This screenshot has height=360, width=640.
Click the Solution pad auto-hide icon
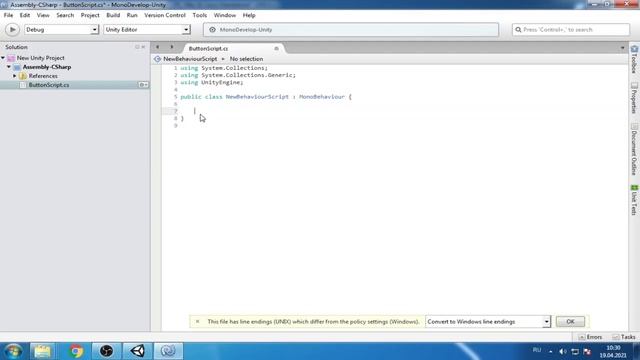tap(137, 47)
